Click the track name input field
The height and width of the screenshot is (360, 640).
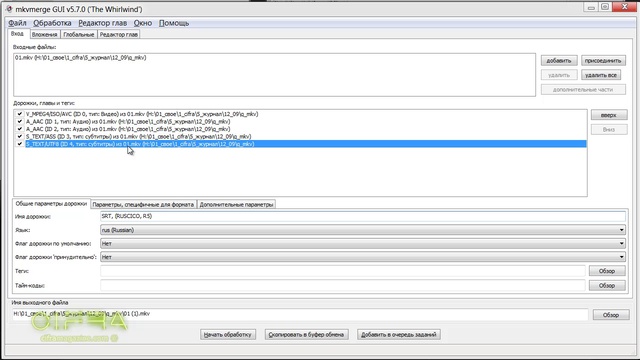362,216
